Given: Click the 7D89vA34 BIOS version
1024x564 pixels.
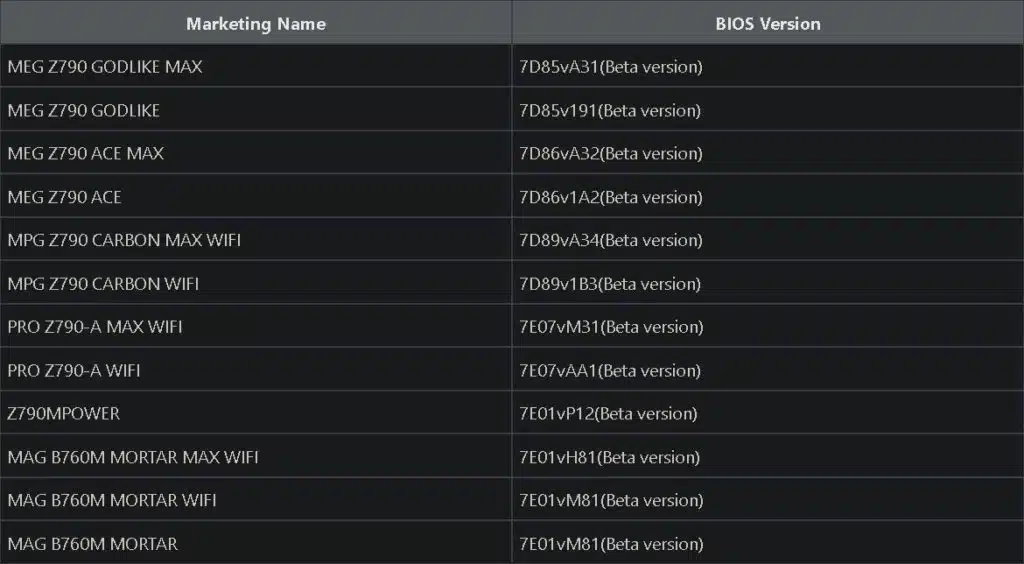Looking at the screenshot, I should pos(611,240).
